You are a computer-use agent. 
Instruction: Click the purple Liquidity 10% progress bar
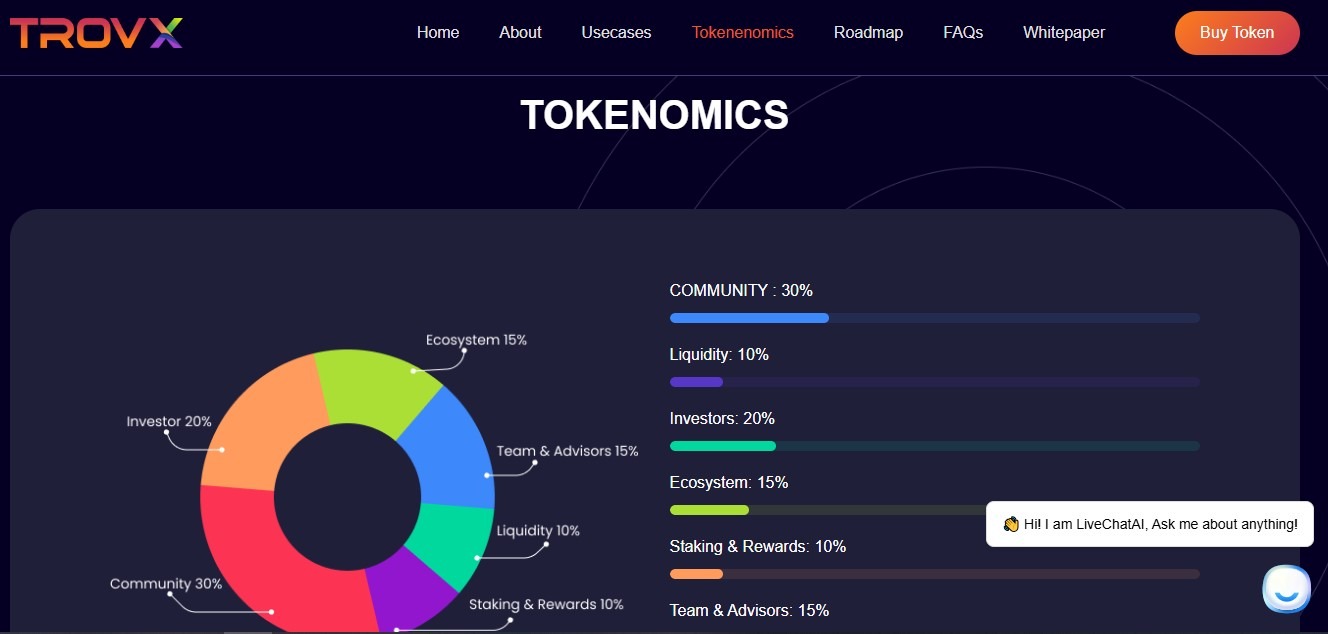pyautogui.click(x=695, y=382)
